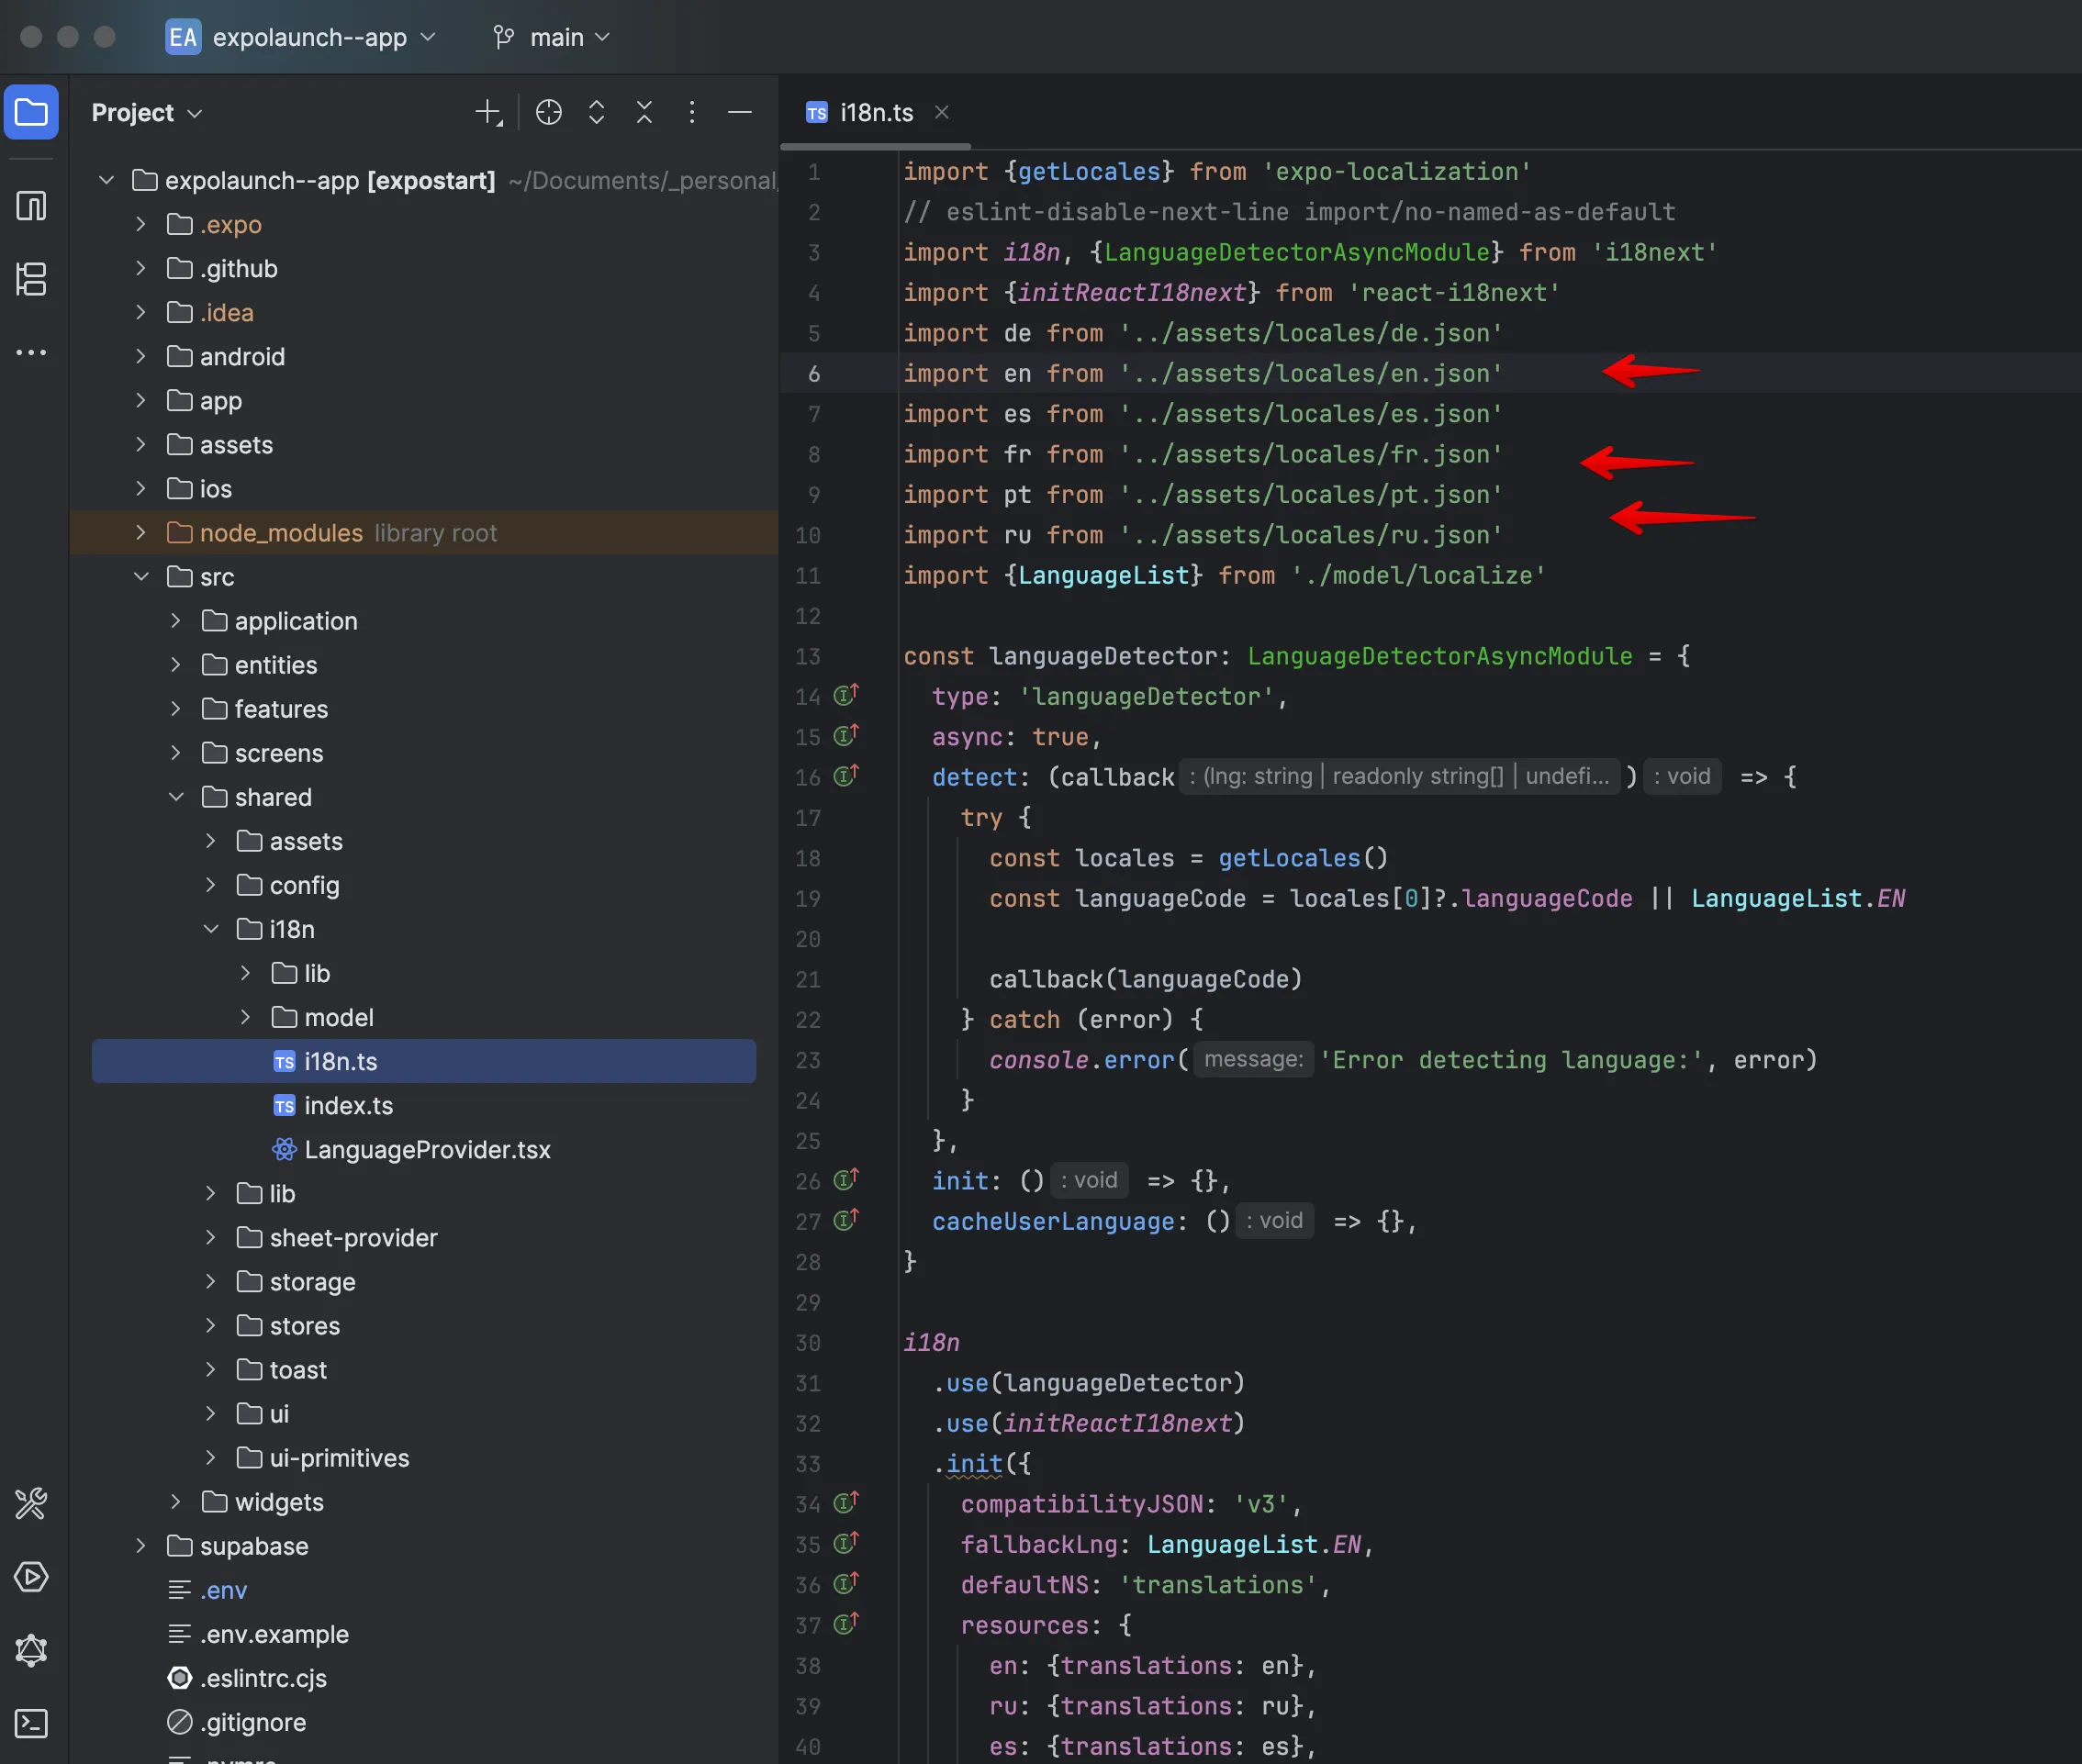2082x1764 pixels.
Task: Open Project panel options menu
Action: 692,112
